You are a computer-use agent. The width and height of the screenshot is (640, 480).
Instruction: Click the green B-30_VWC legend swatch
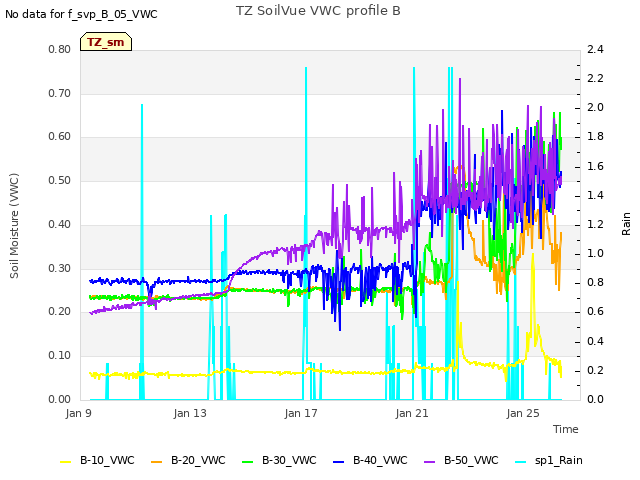(x=248, y=462)
